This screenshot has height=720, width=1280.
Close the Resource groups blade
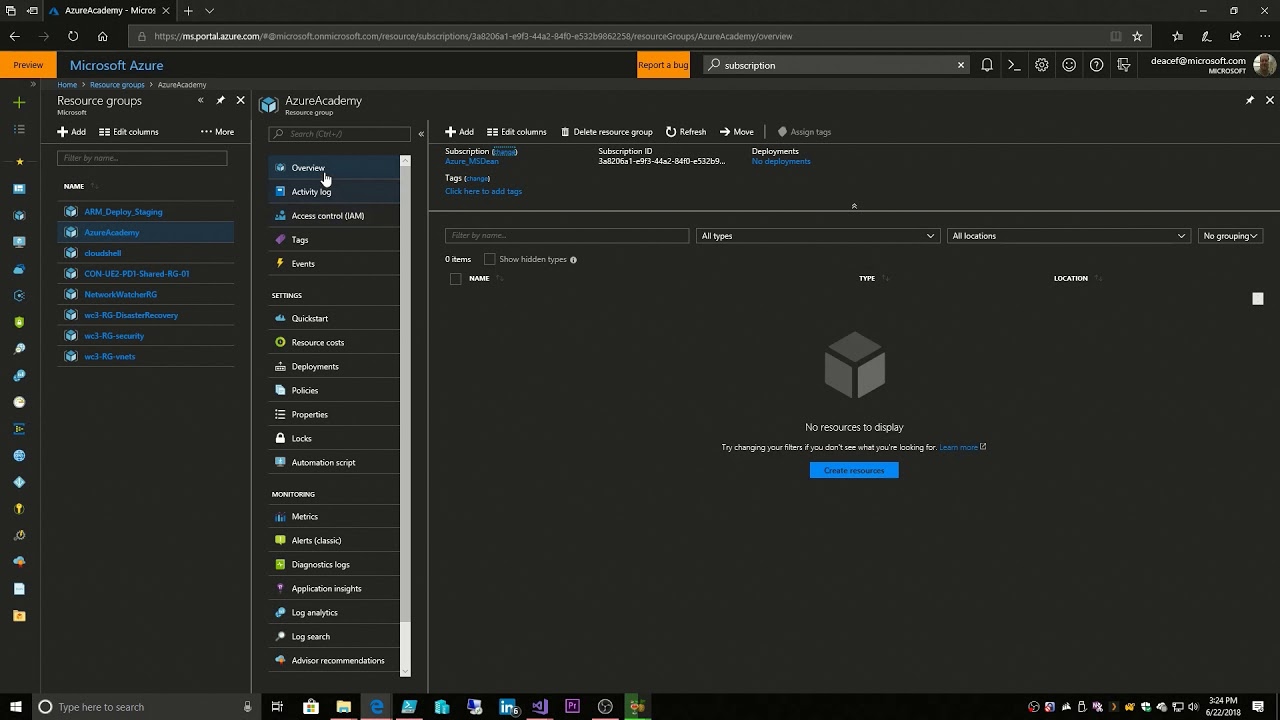(240, 100)
